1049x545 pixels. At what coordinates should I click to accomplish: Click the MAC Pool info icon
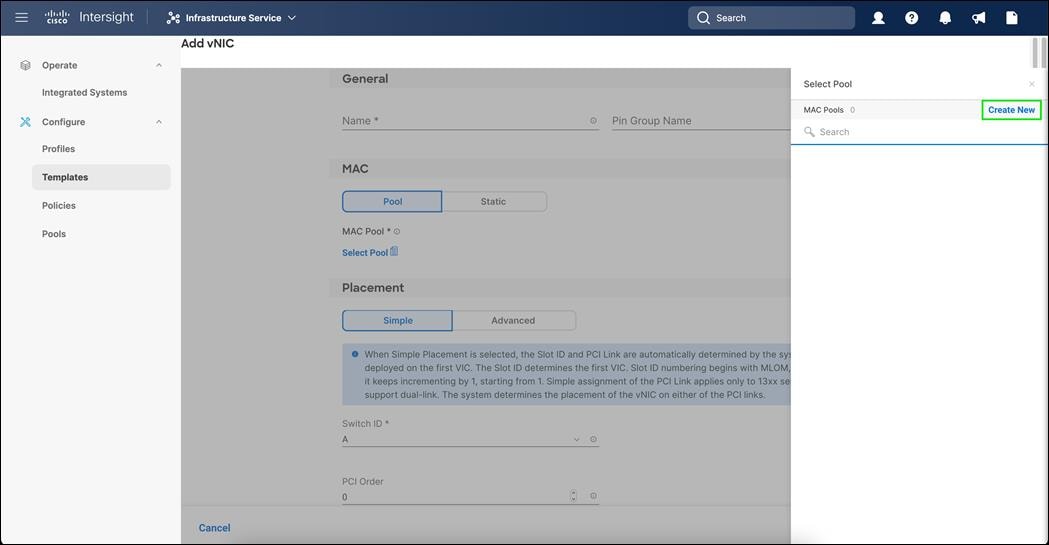pyautogui.click(x=397, y=231)
